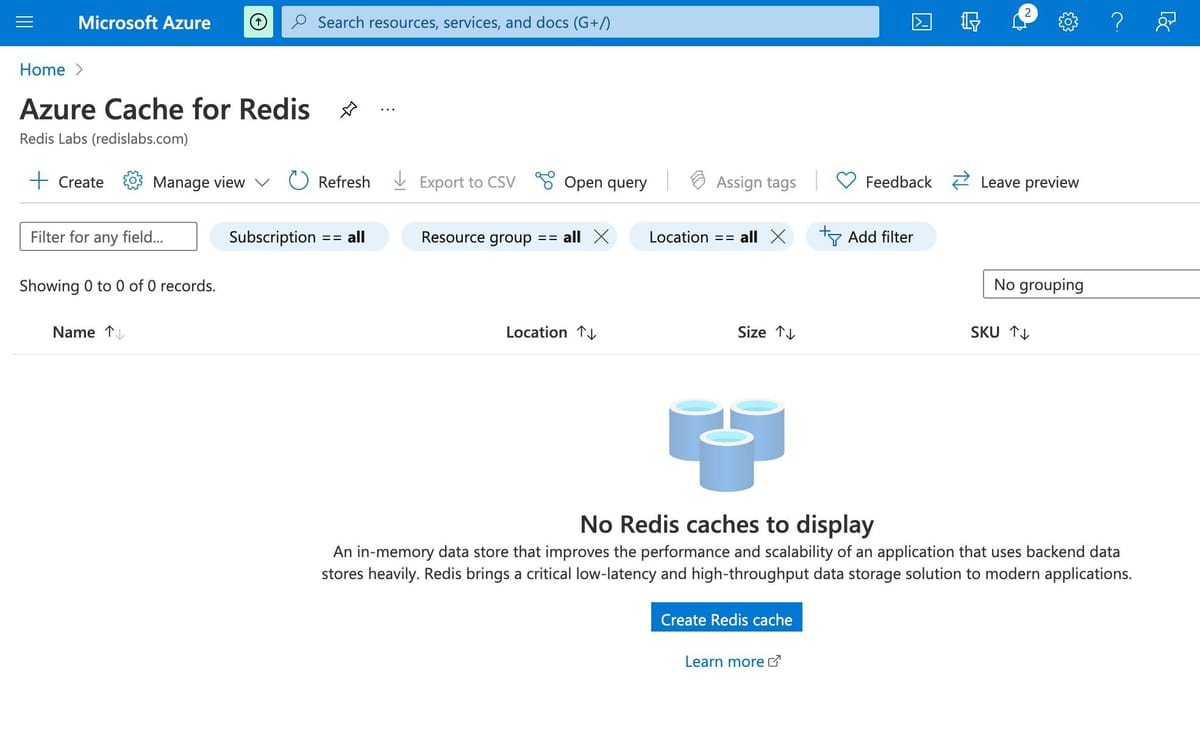This screenshot has width=1200, height=735.
Task: Click the ellipsis next to the pin icon
Action: click(387, 109)
